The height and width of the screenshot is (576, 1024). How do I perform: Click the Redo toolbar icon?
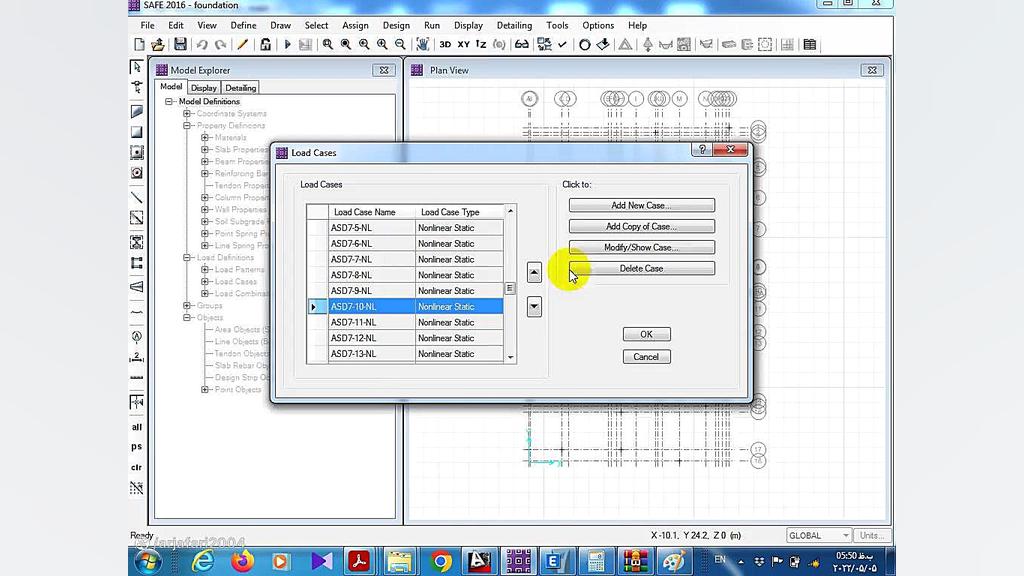pos(221,44)
